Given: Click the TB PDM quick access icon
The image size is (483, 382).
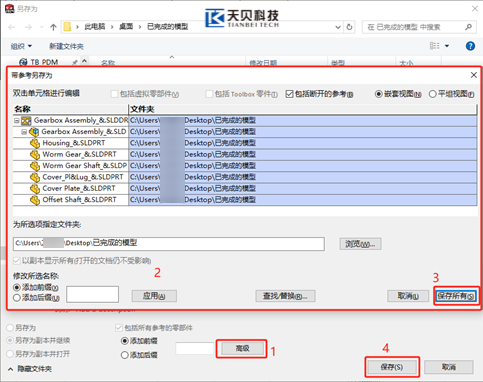Looking at the screenshot, I should pyautogui.click(x=23, y=62).
